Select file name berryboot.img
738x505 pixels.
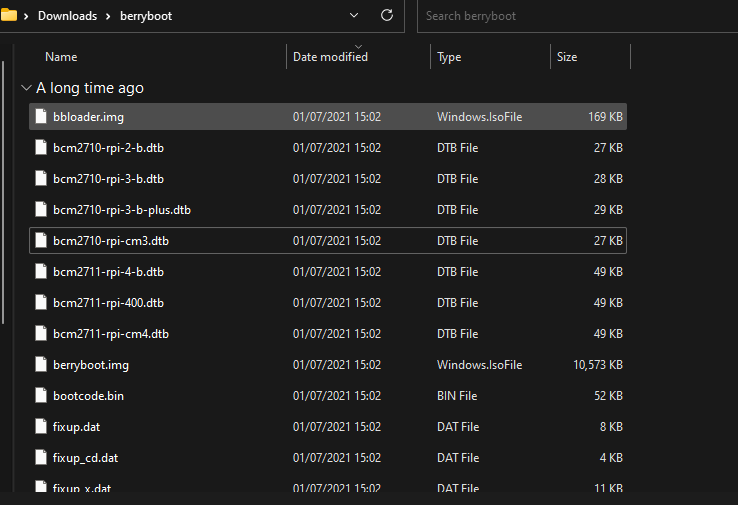[91, 365]
